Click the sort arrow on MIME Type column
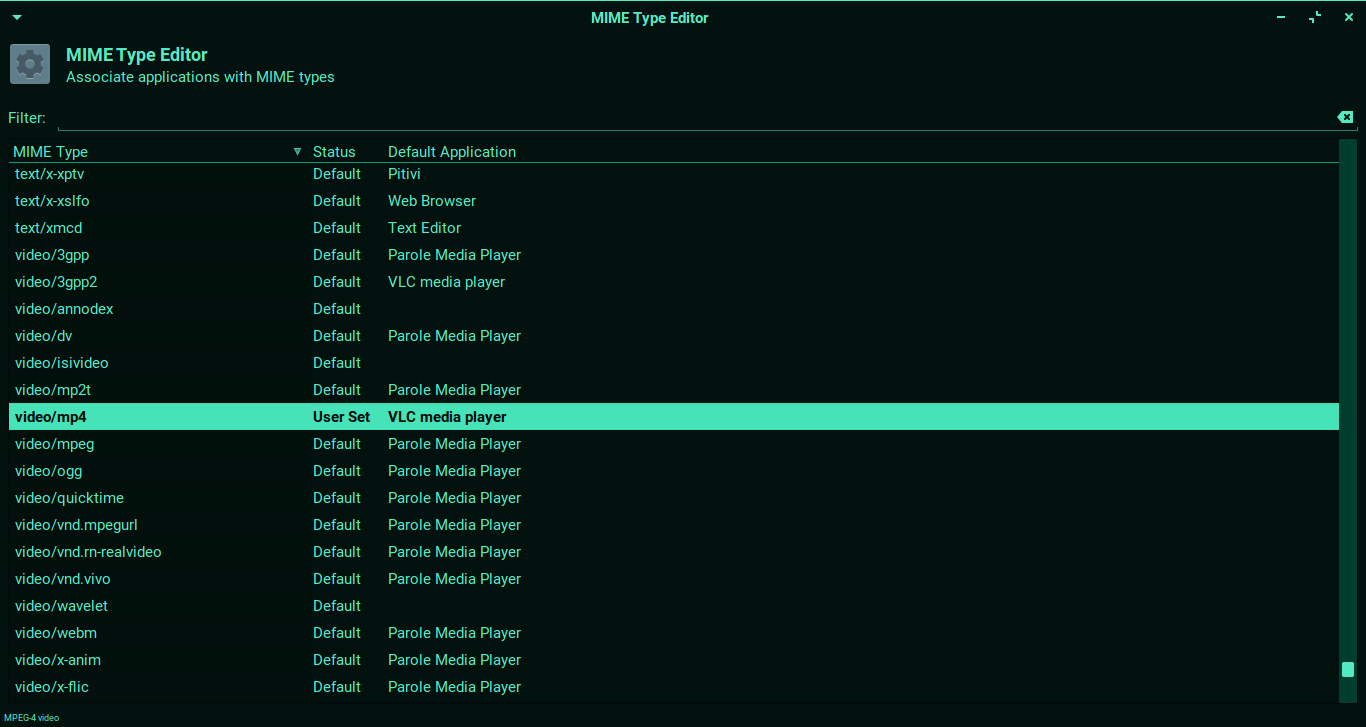The width and height of the screenshot is (1366, 727). (x=297, y=152)
